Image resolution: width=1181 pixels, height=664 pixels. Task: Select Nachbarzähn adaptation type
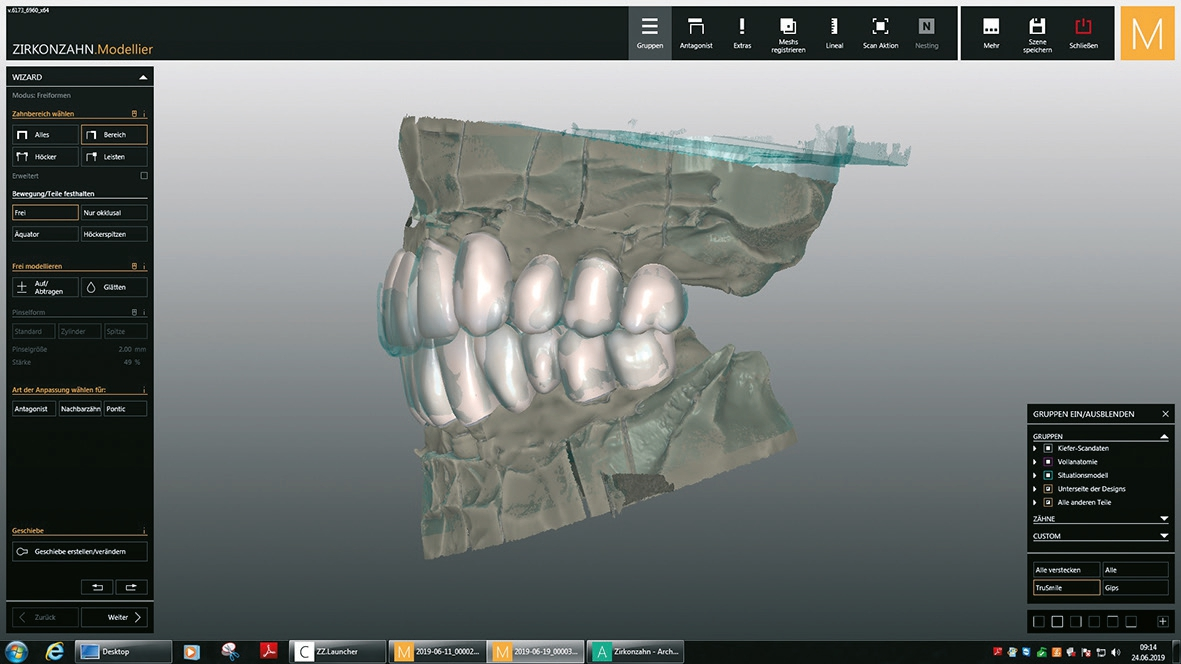tap(79, 409)
